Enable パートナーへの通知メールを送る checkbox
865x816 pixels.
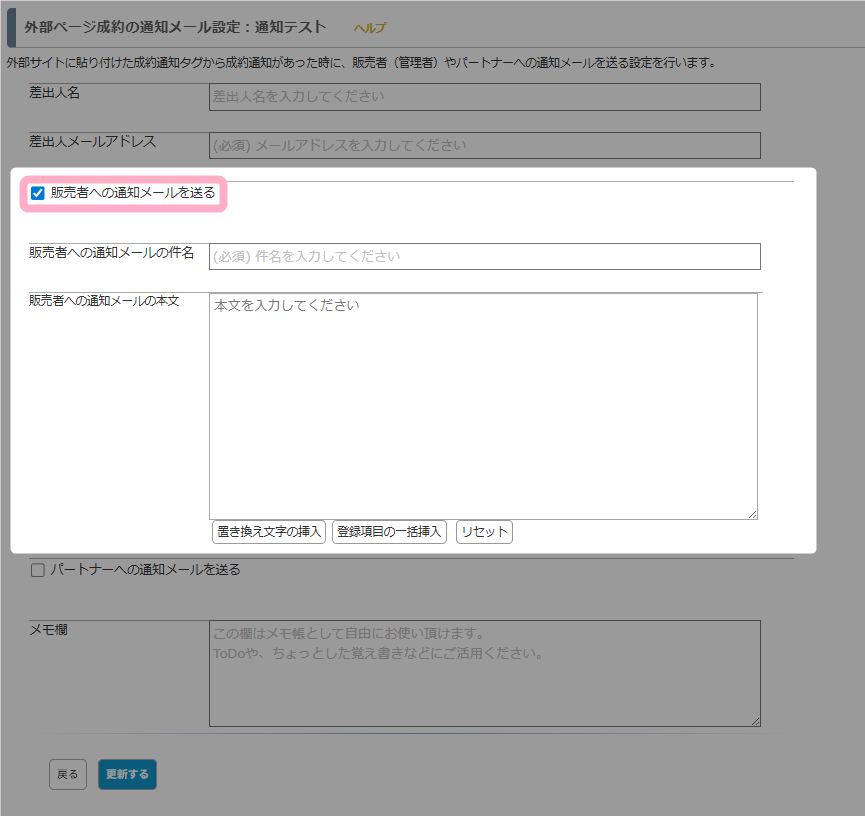click(x=37, y=570)
